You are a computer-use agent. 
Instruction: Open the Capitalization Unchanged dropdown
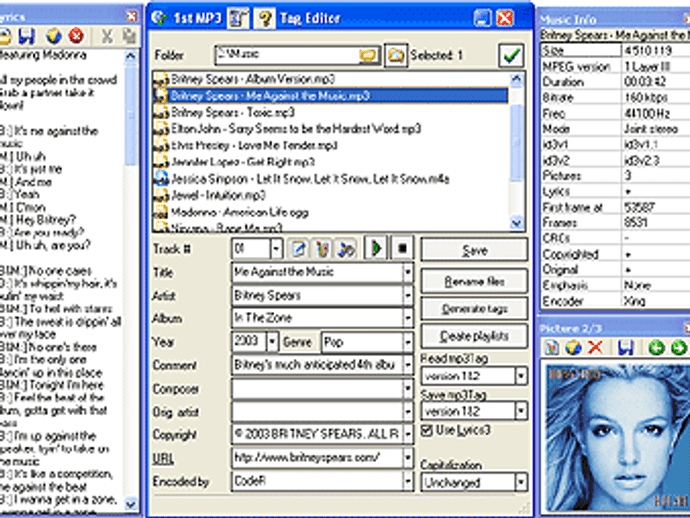coord(521,482)
